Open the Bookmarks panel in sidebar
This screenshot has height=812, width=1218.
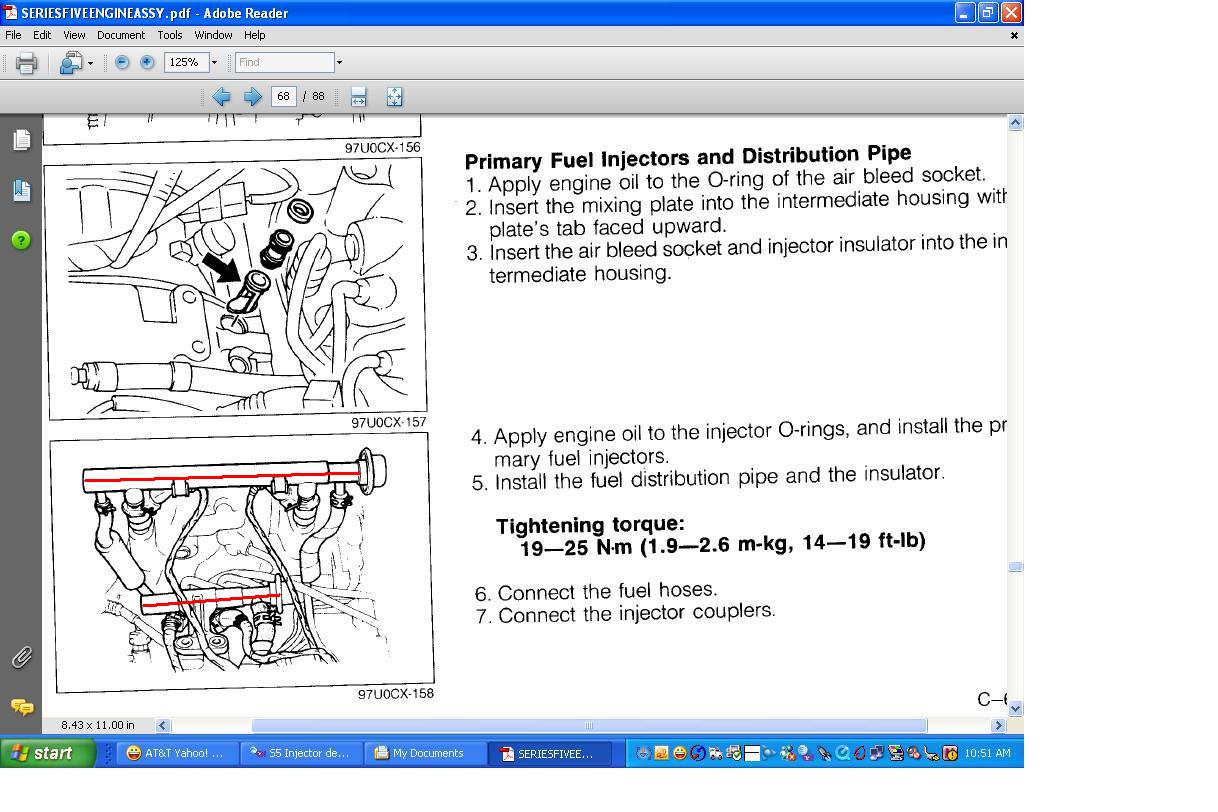pyautogui.click(x=21, y=190)
